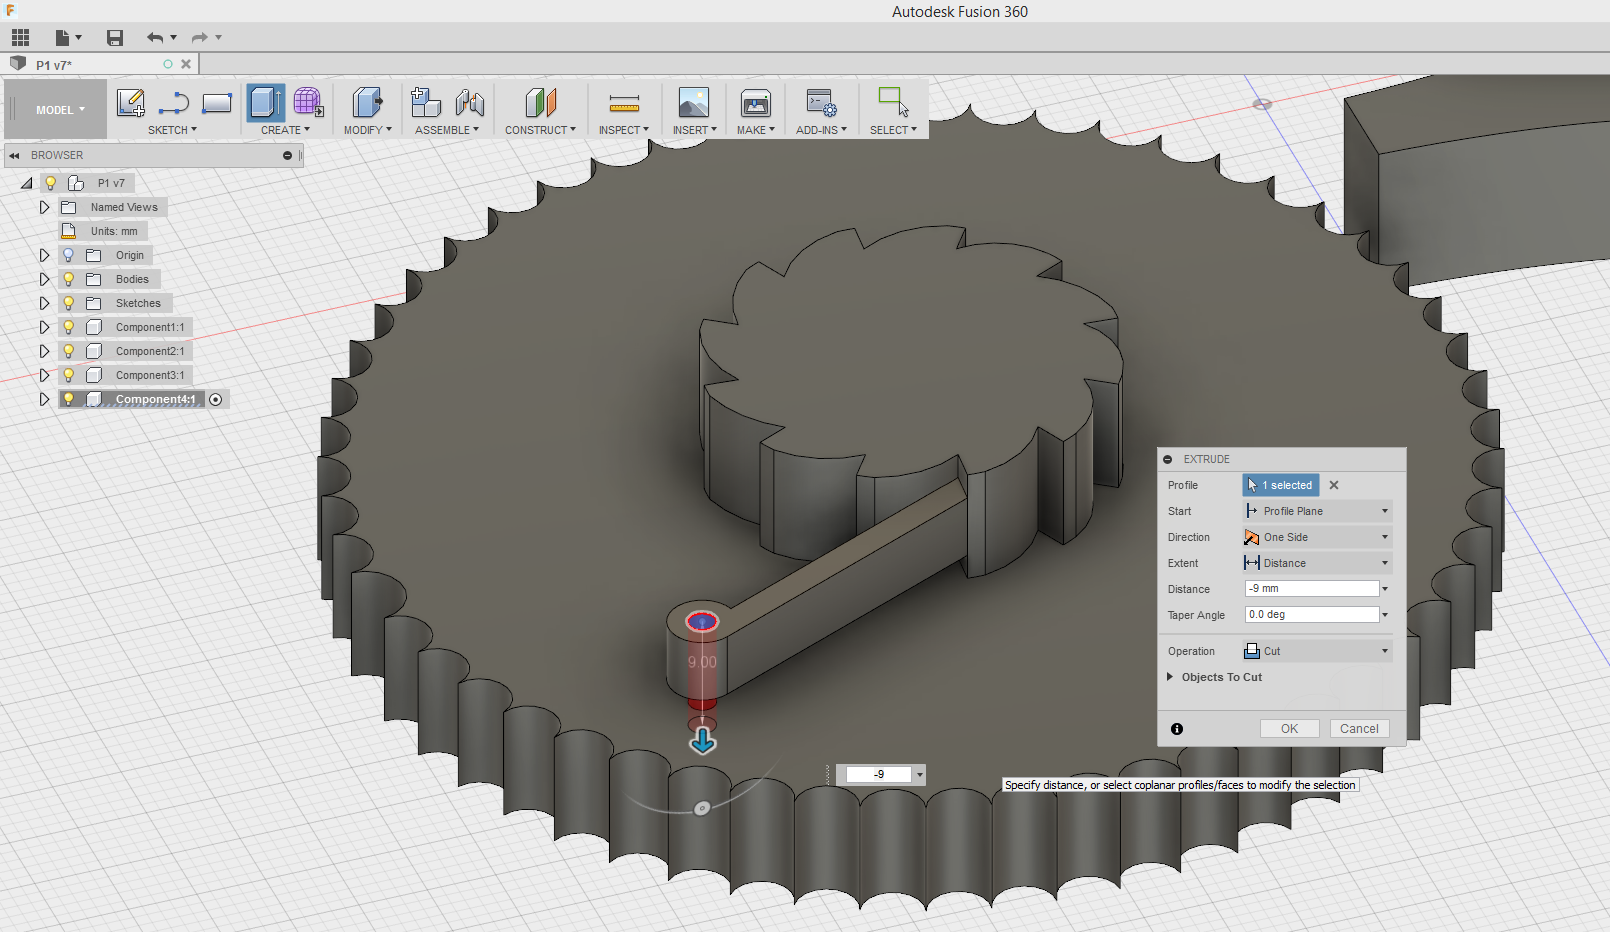Expand the Bodies folder node
This screenshot has height=932, width=1610.
point(44,279)
